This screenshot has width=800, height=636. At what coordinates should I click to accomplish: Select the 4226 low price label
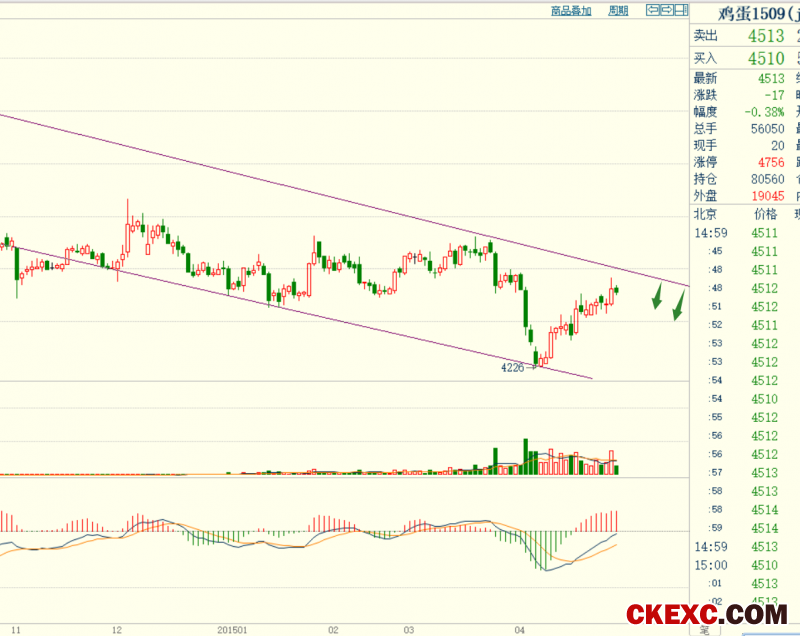click(x=514, y=368)
